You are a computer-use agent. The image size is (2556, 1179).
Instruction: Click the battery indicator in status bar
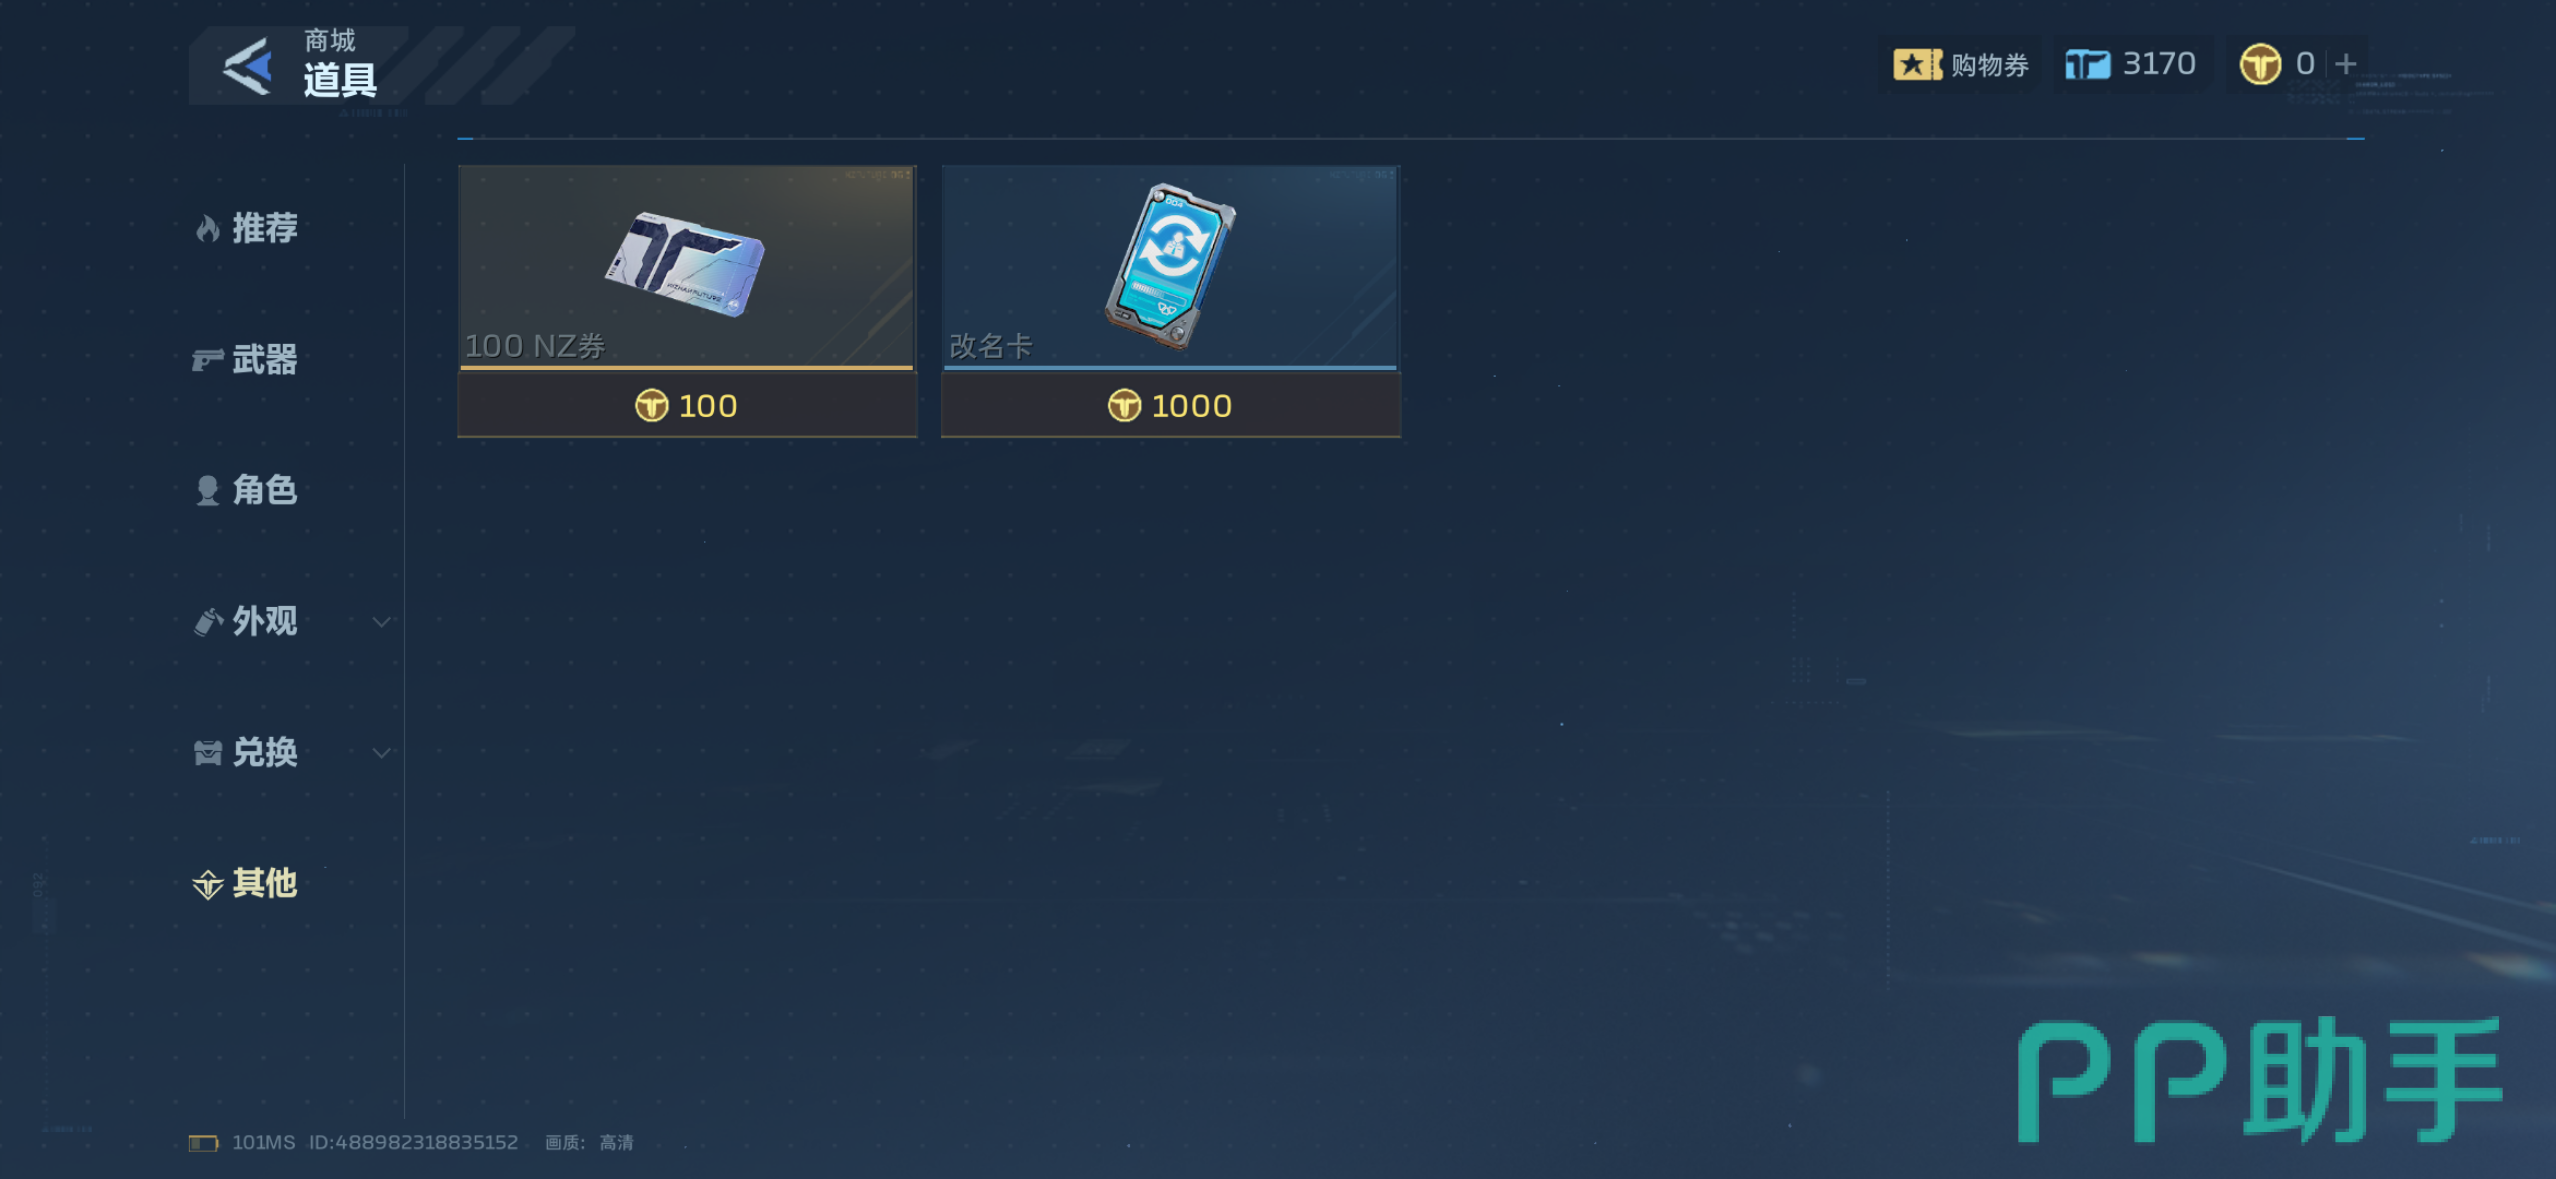[203, 1143]
